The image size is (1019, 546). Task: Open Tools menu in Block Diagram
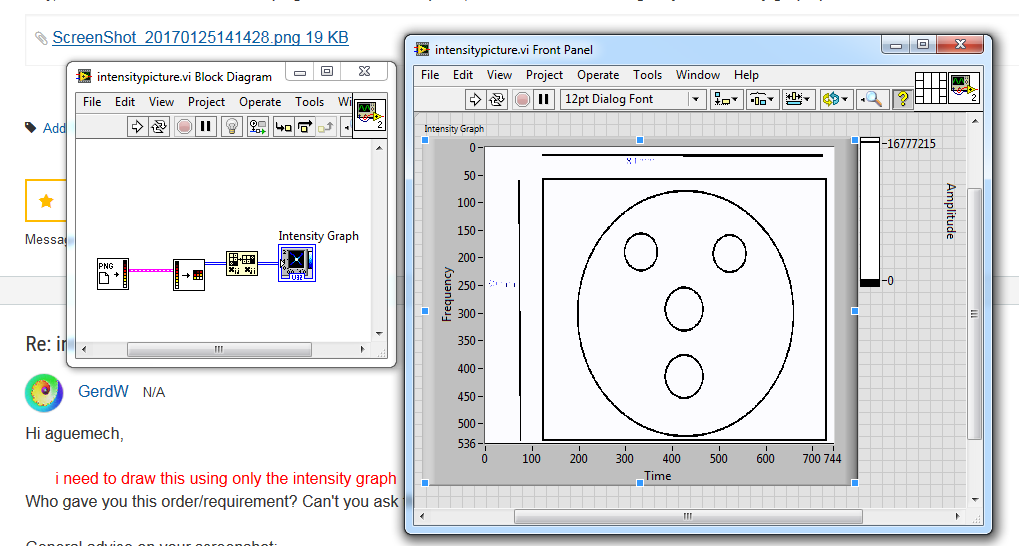point(309,102)
